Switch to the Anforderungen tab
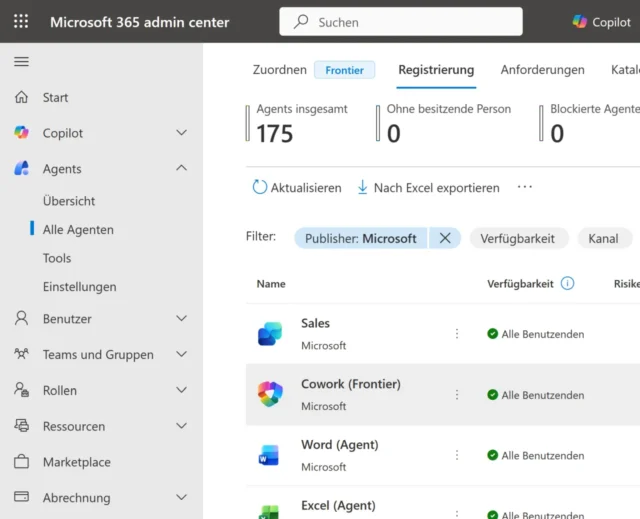Viewport: 640px width, 519px height. pos(542,70)
